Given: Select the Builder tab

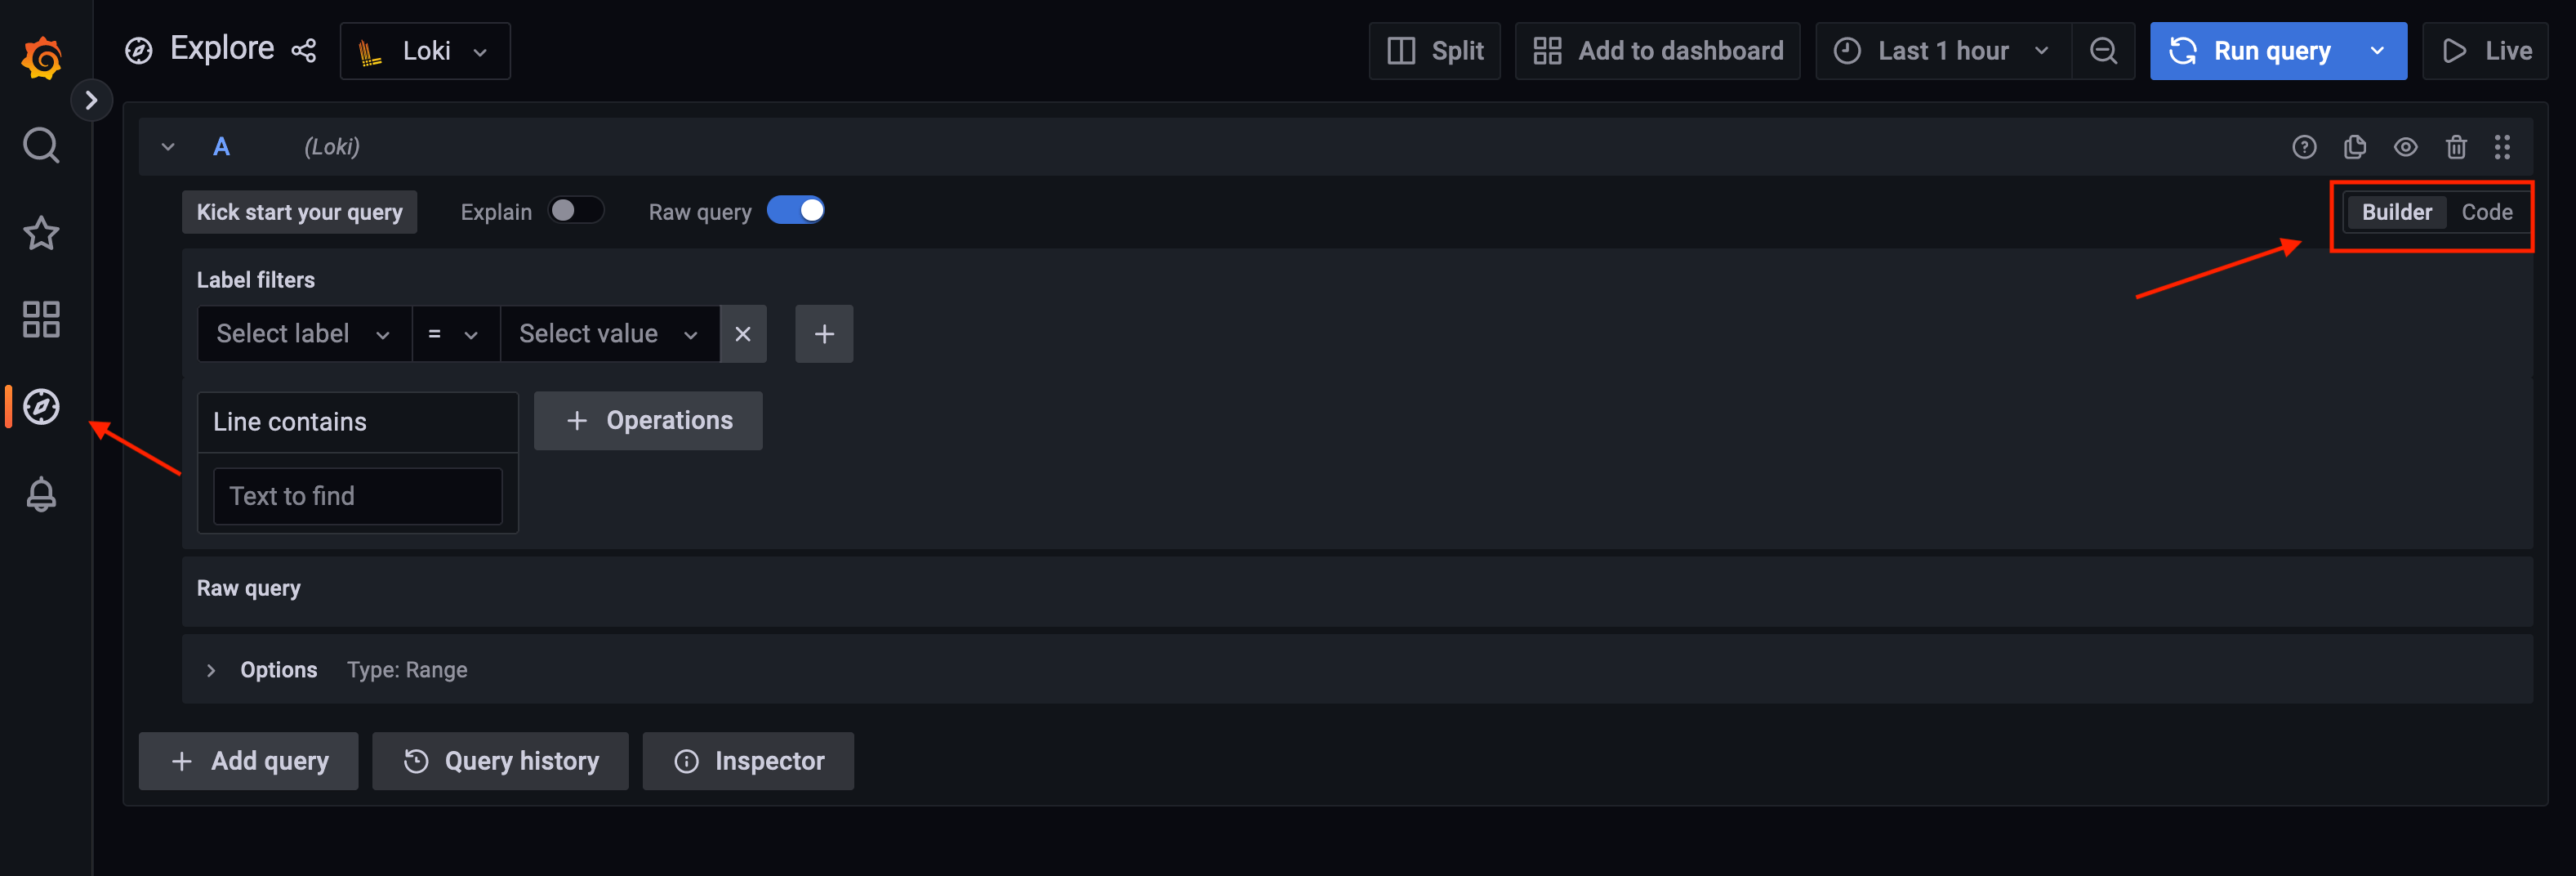Looking at the screenshot, I should 2397,211.
